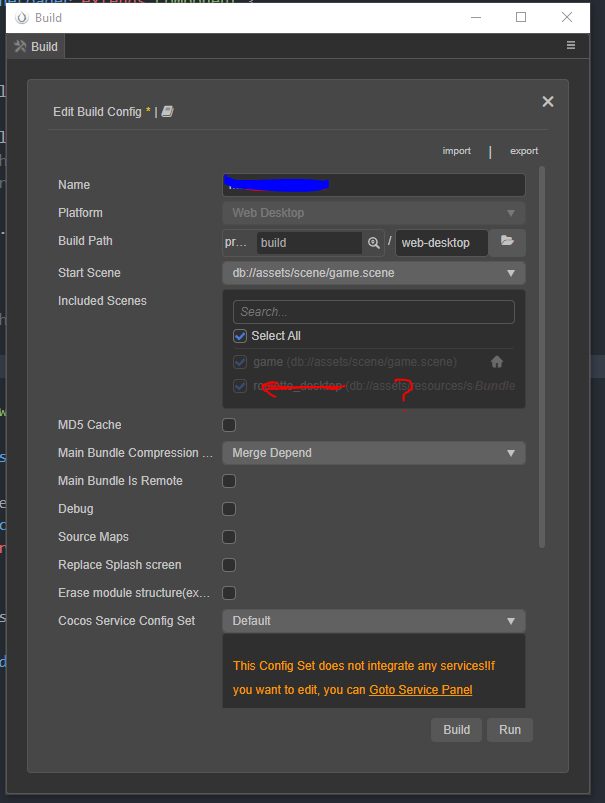The height and width of the screenshot is (803, 605).
Task: Click the import config option
Action: [x=456, y=151]
